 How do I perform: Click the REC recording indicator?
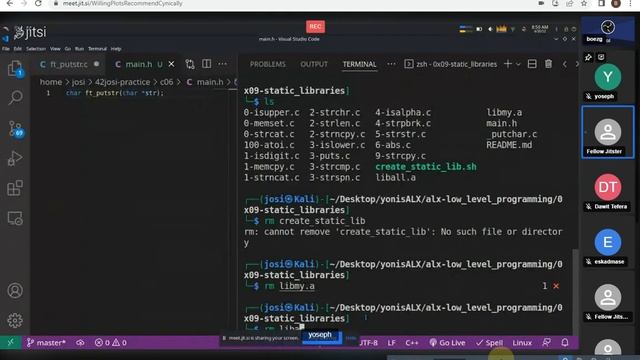coord(315,27)
